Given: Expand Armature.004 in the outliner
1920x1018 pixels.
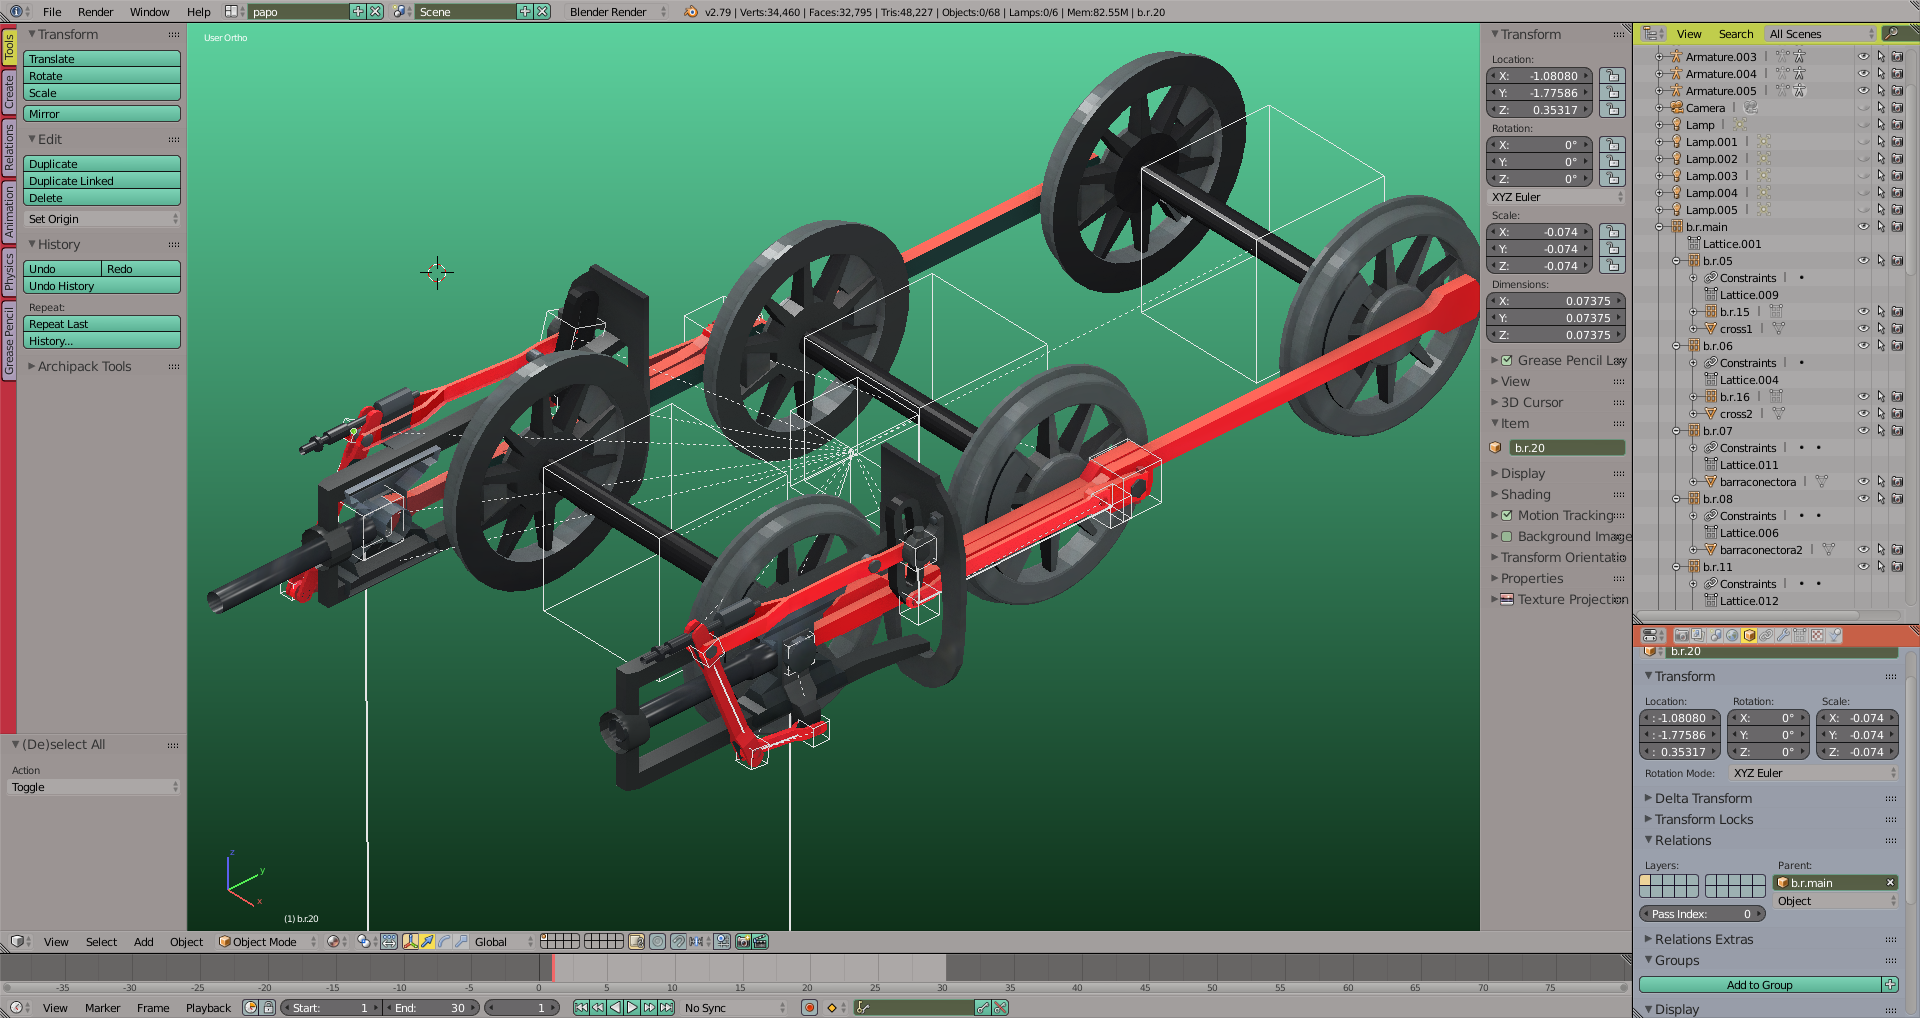Looking at the screenshot, I should (1660, 74).
